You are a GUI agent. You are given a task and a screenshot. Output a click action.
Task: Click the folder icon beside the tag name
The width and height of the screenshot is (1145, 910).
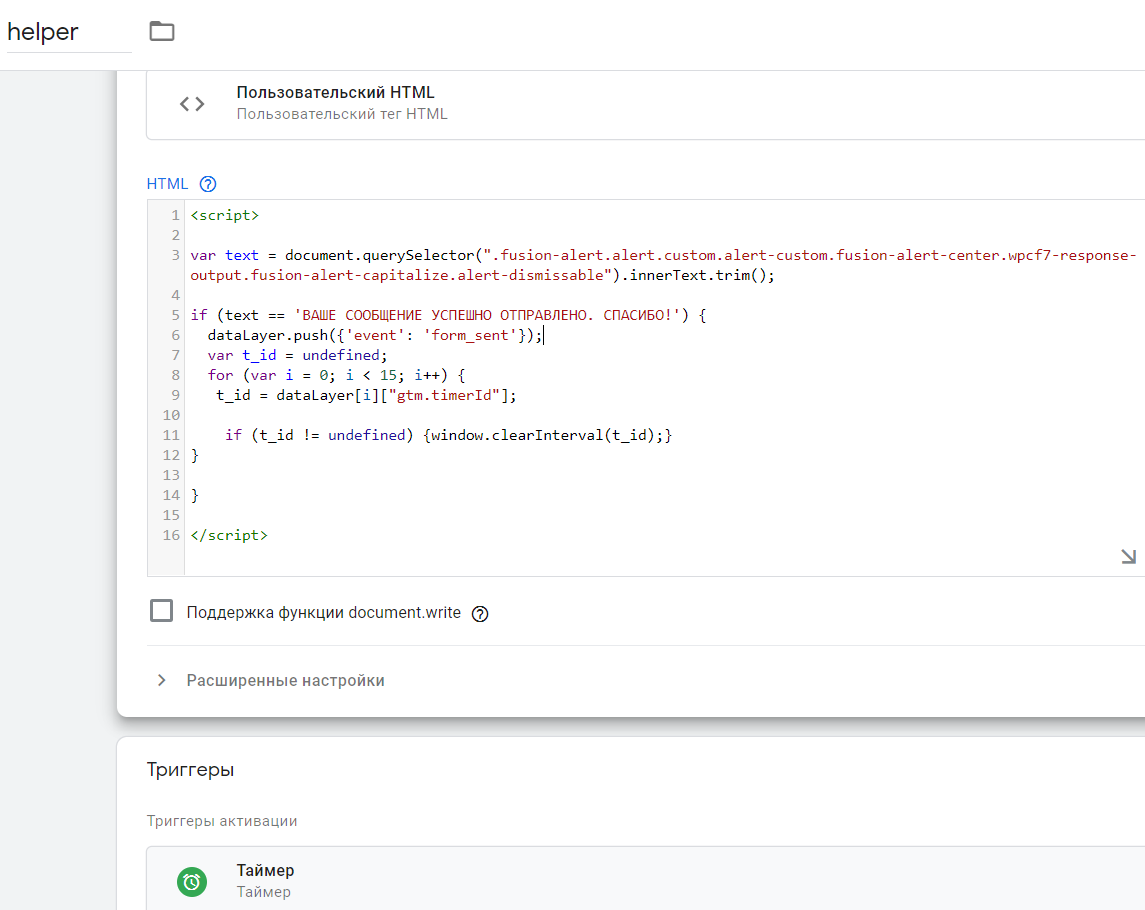pos(161,32)
